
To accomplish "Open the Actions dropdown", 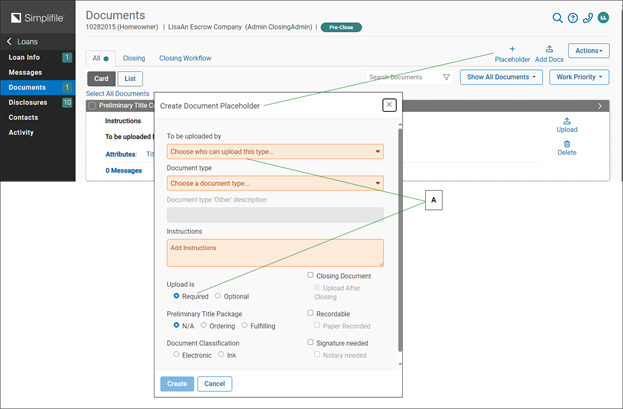I will (588, 51).
